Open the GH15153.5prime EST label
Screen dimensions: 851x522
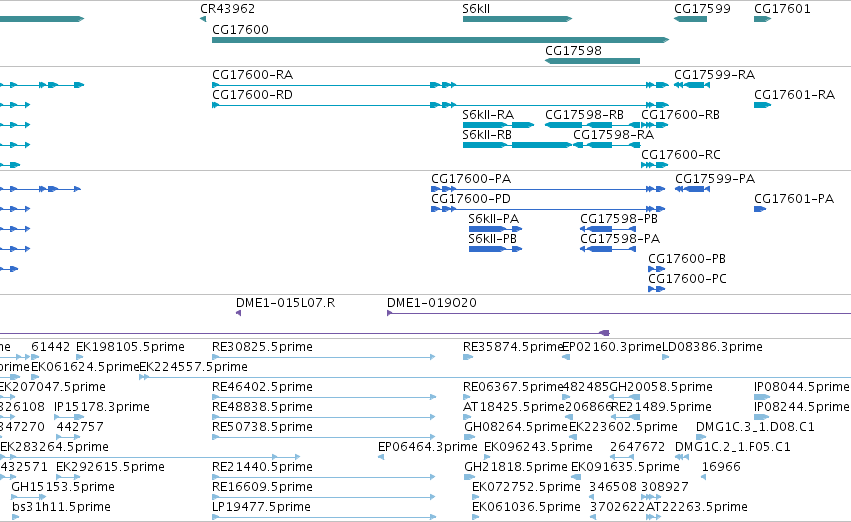coord(63,487)
